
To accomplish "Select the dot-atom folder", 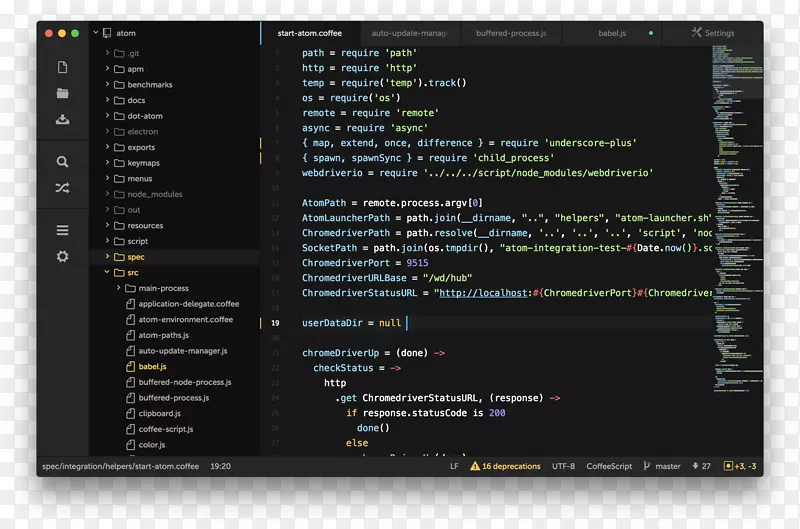I will (145, 116).
